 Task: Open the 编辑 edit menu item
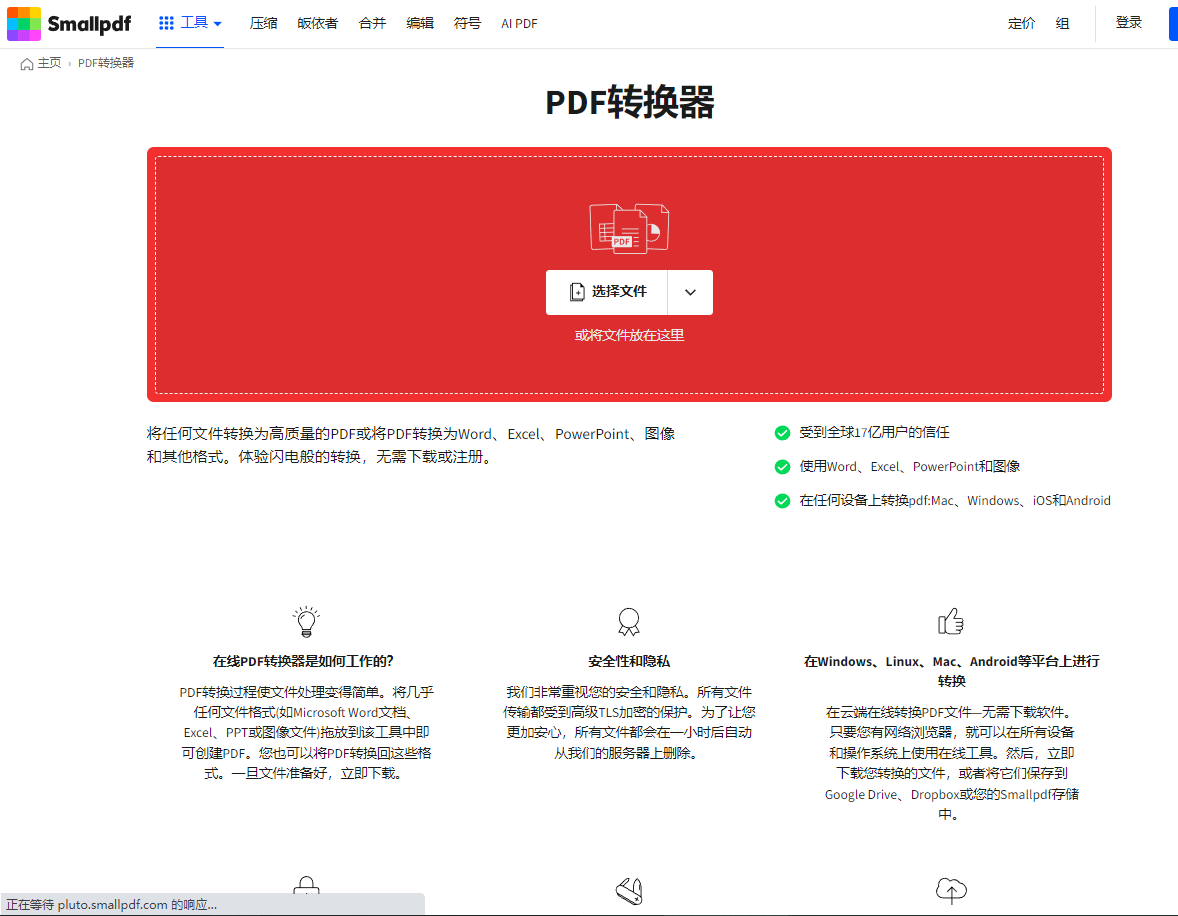(x=419, y=23)
